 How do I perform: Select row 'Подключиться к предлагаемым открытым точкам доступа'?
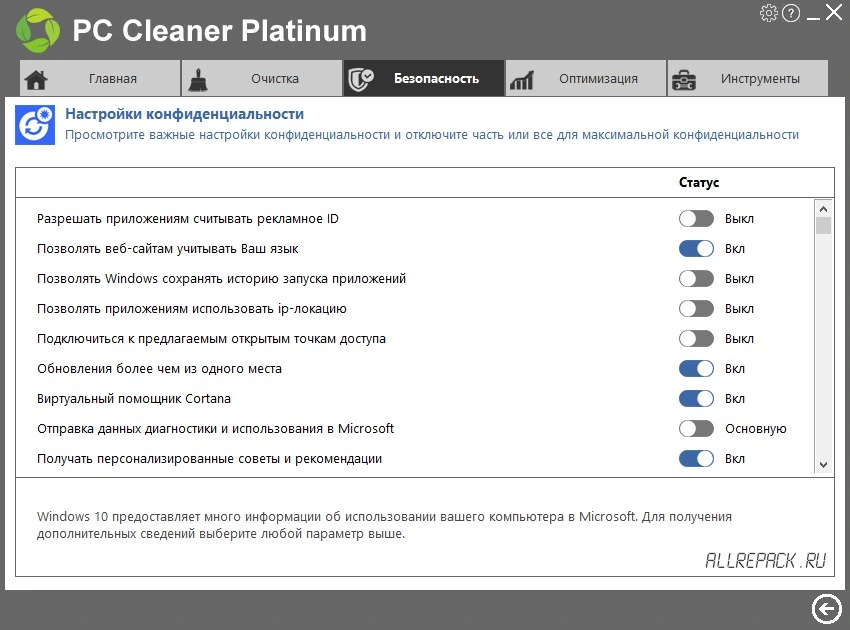[415, 338]
